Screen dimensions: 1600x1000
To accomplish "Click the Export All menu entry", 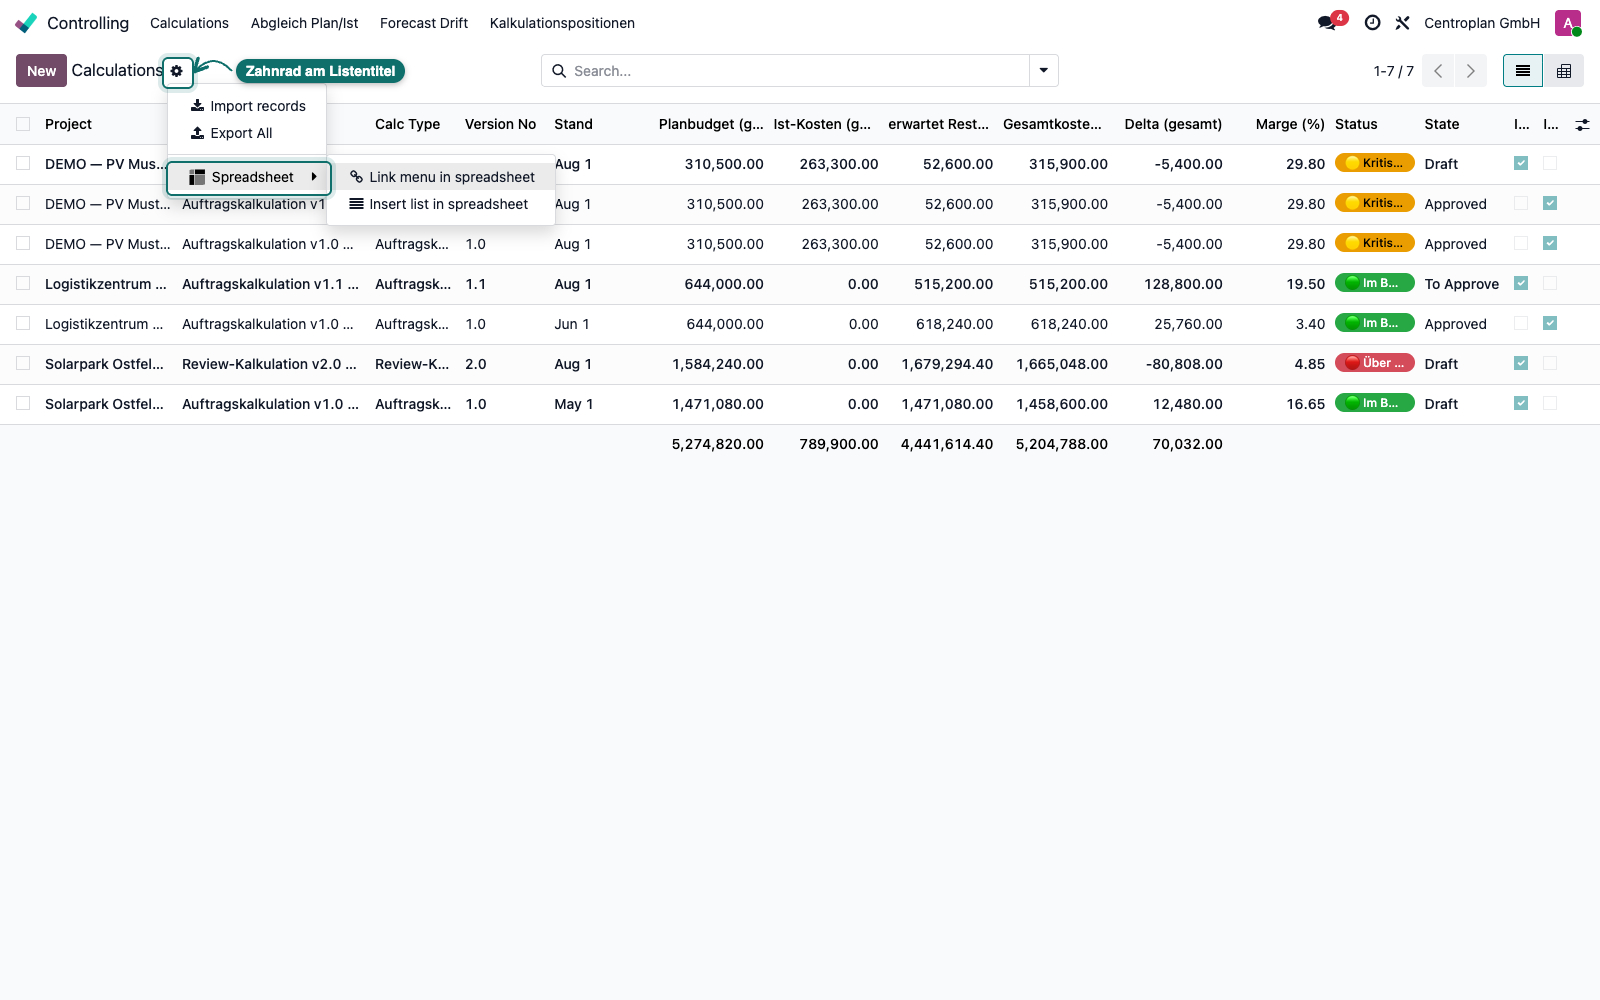I will coord(247,133).
